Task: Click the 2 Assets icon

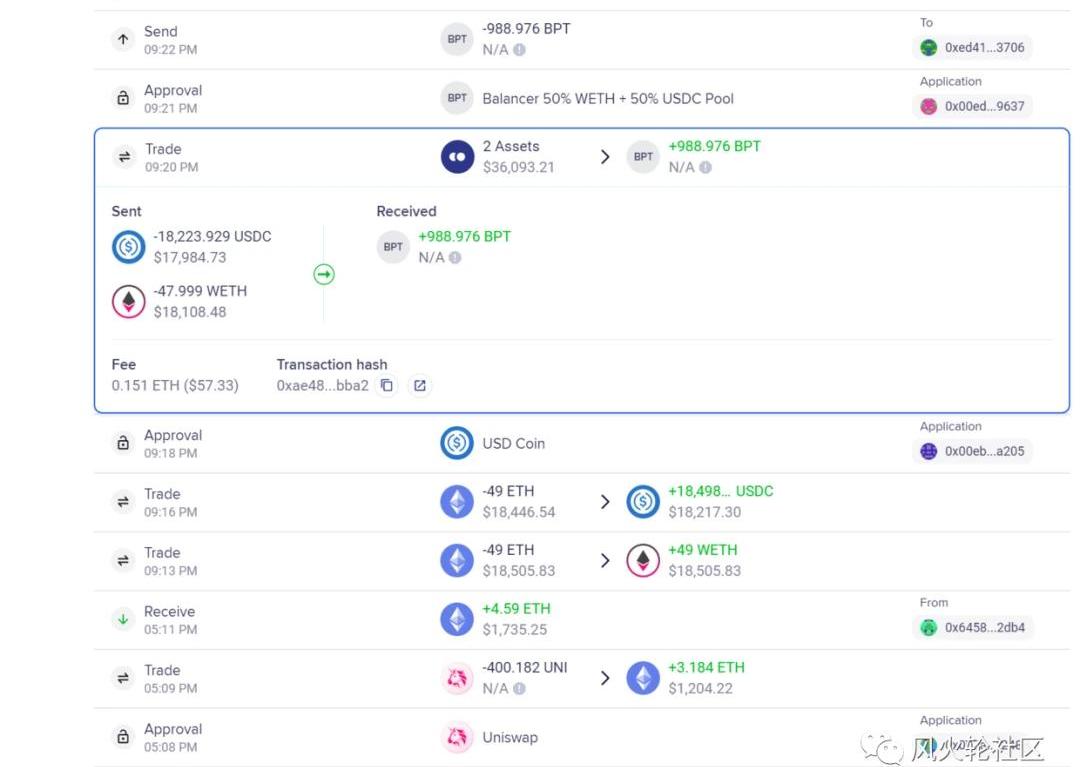Action: pos(457,157)
